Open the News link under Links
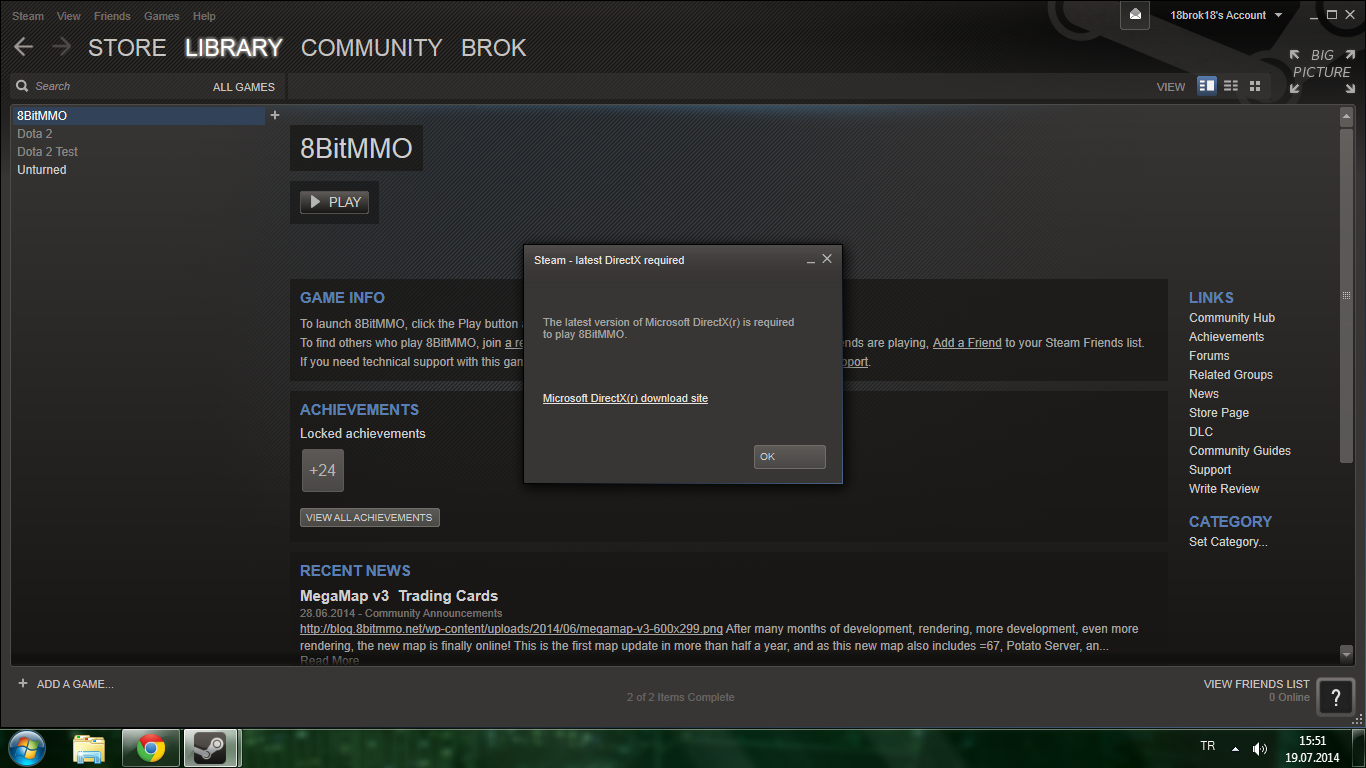1366x768 pixels. pyautogui.click(x=1204, y=394)
